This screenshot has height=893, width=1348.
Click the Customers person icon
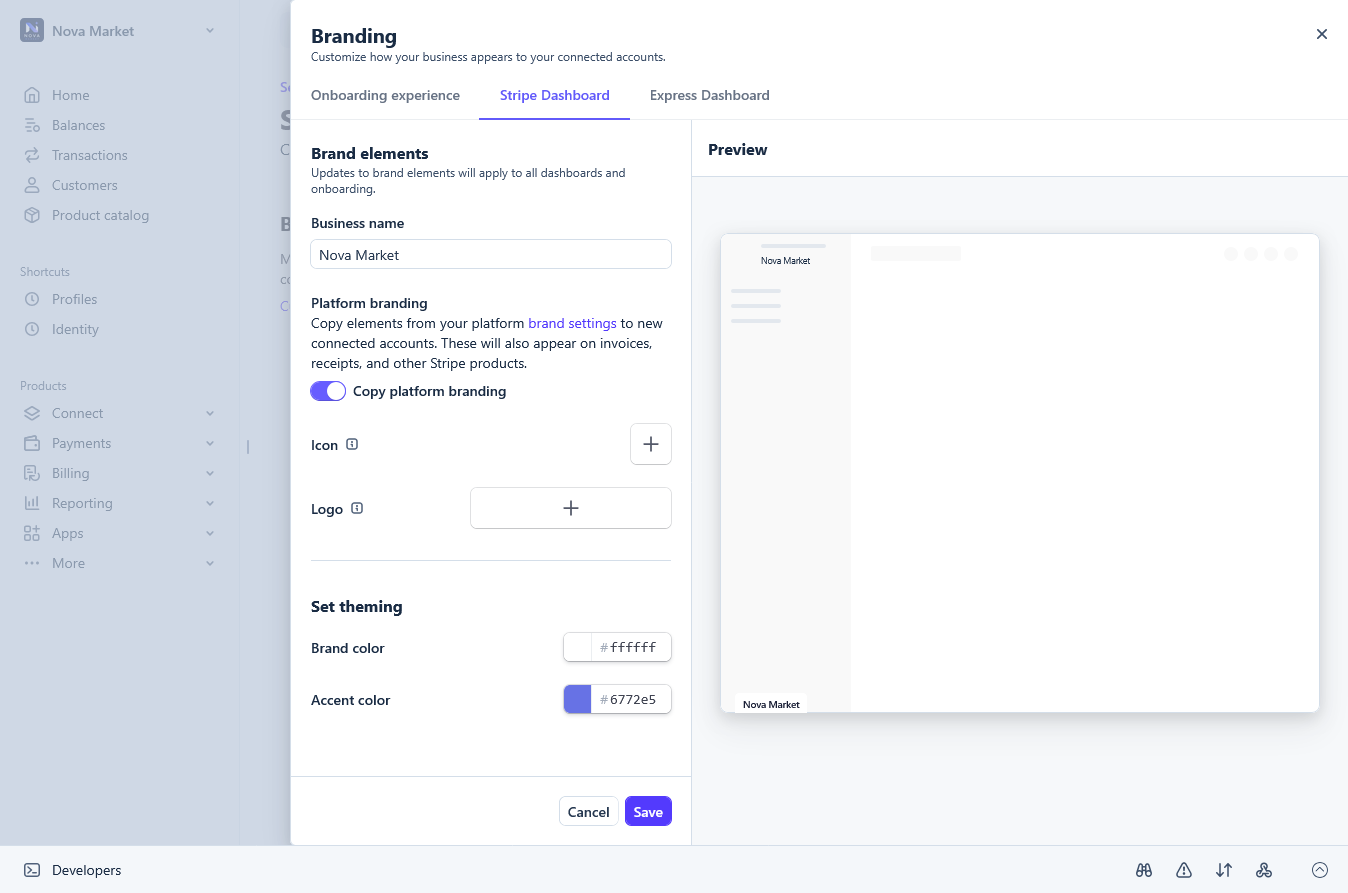click(32, 185)
